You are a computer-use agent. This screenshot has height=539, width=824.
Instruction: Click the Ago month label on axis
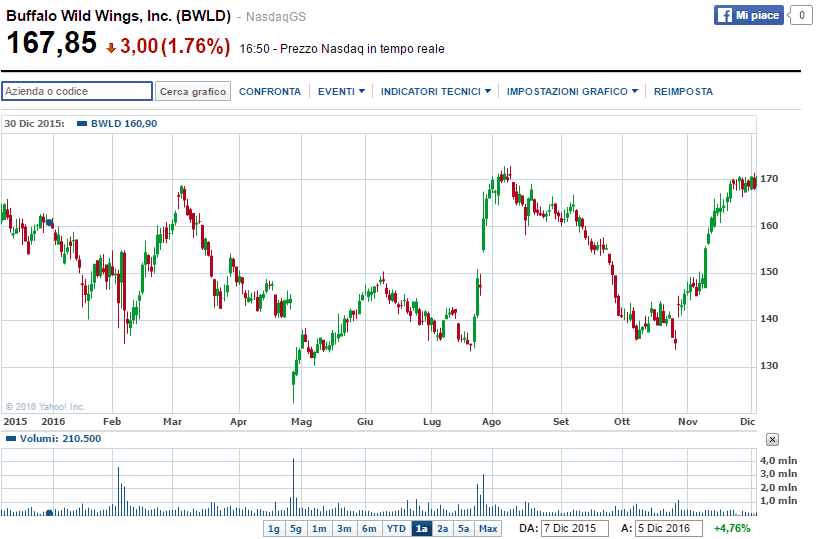[491, 421]
